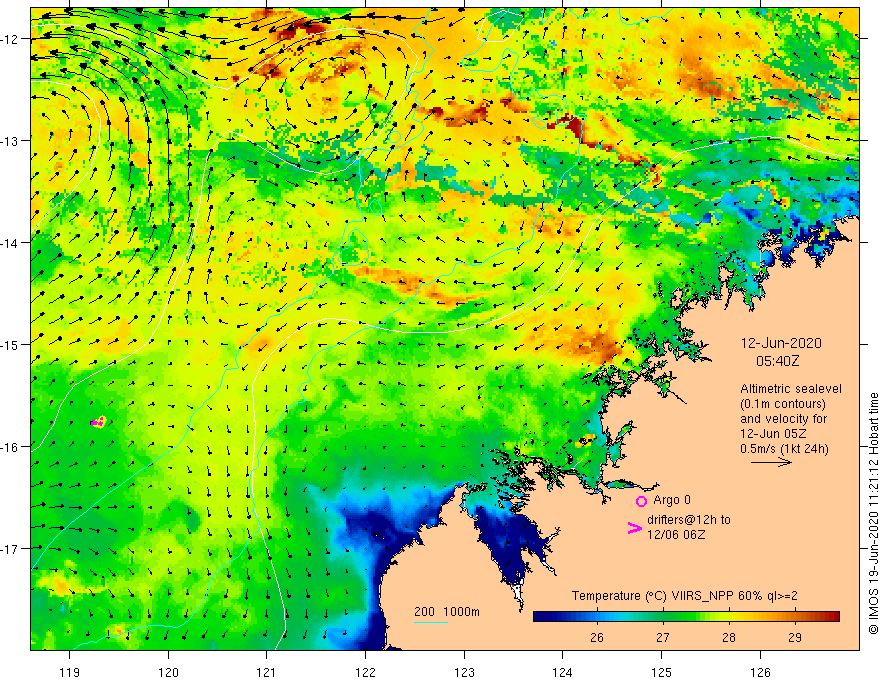The height and width of the screenshot is (680, 880).
Task: Click the '28' temperature scale value
Action: click(728, 637)
